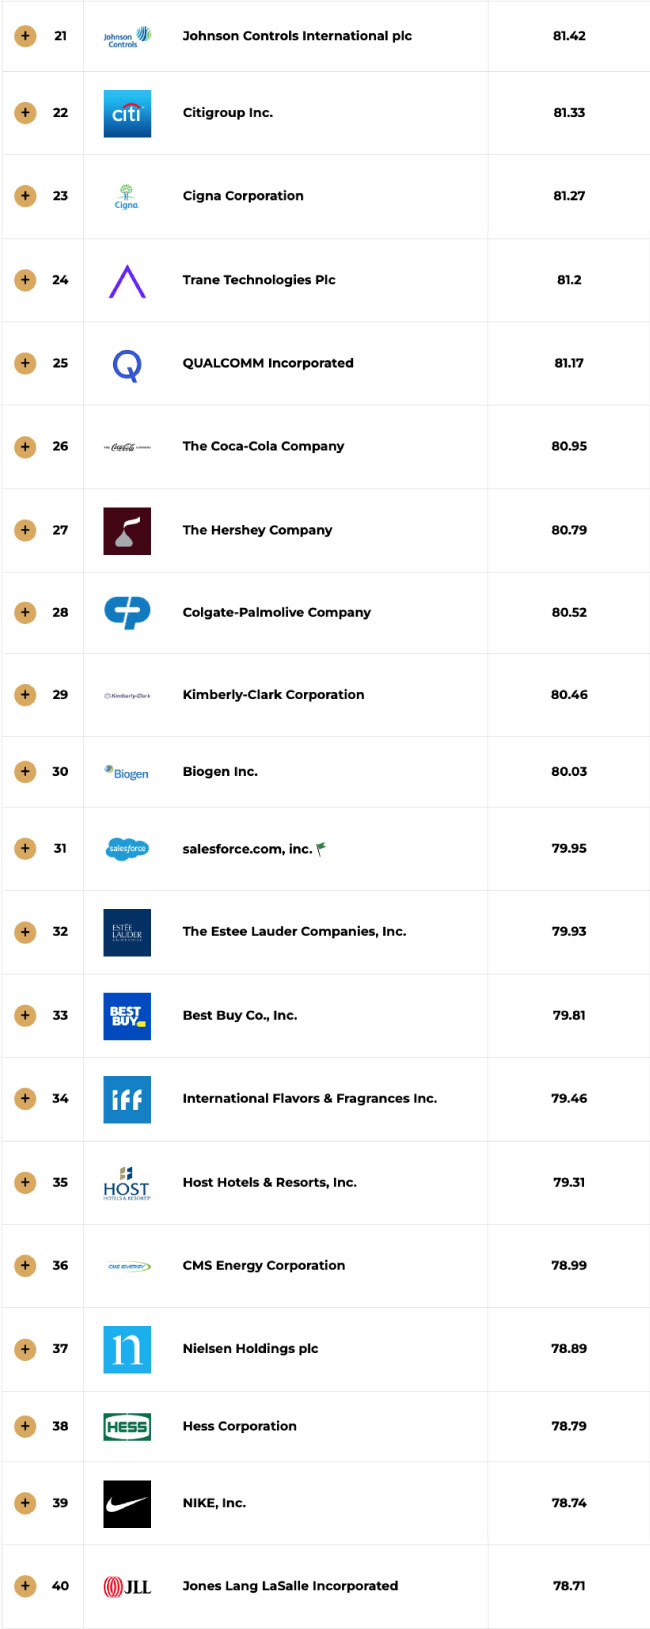Click the Trane Technologies logo
The height and width of the screenshot is (1629, 650).
click(x=127, y=281)
